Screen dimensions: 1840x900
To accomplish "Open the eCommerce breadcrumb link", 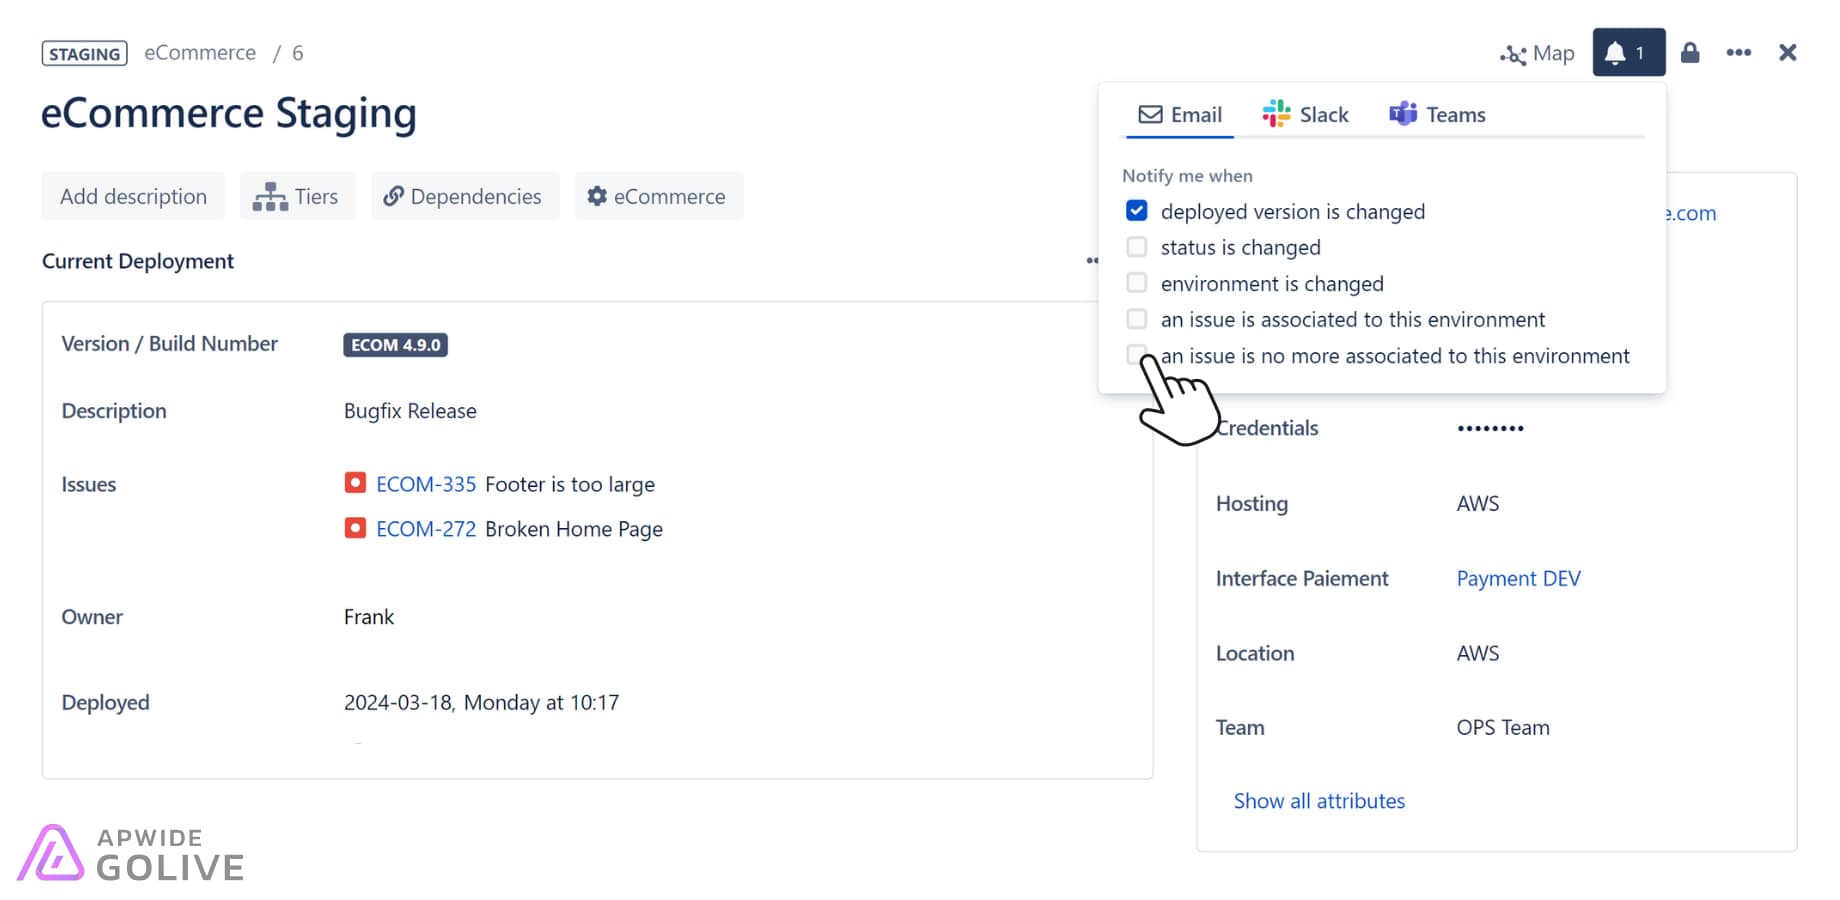I will point(200,52).
